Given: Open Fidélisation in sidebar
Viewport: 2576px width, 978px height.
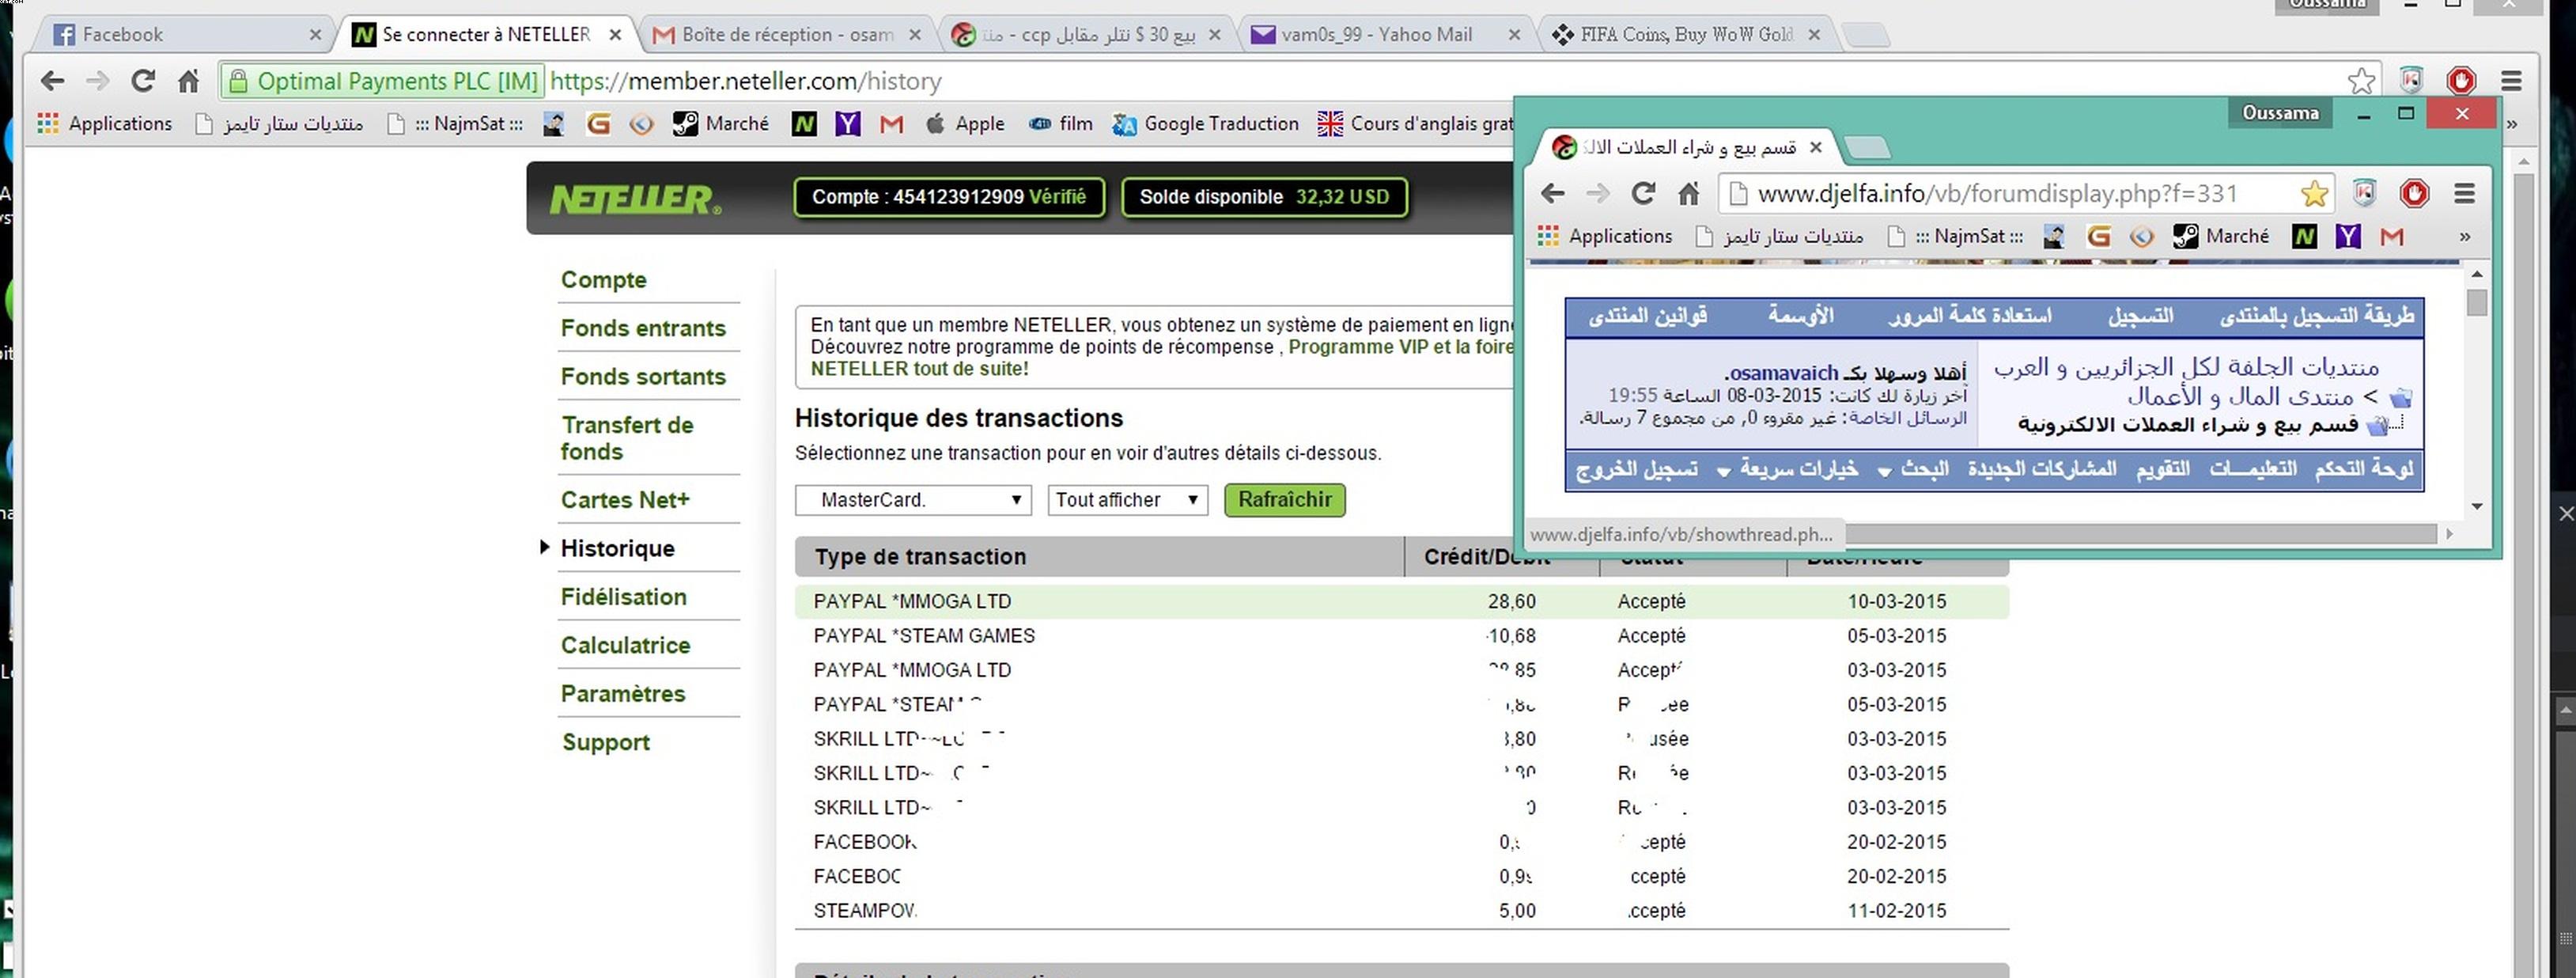Looking at the screenshot, I should click(x=623, y=597).
